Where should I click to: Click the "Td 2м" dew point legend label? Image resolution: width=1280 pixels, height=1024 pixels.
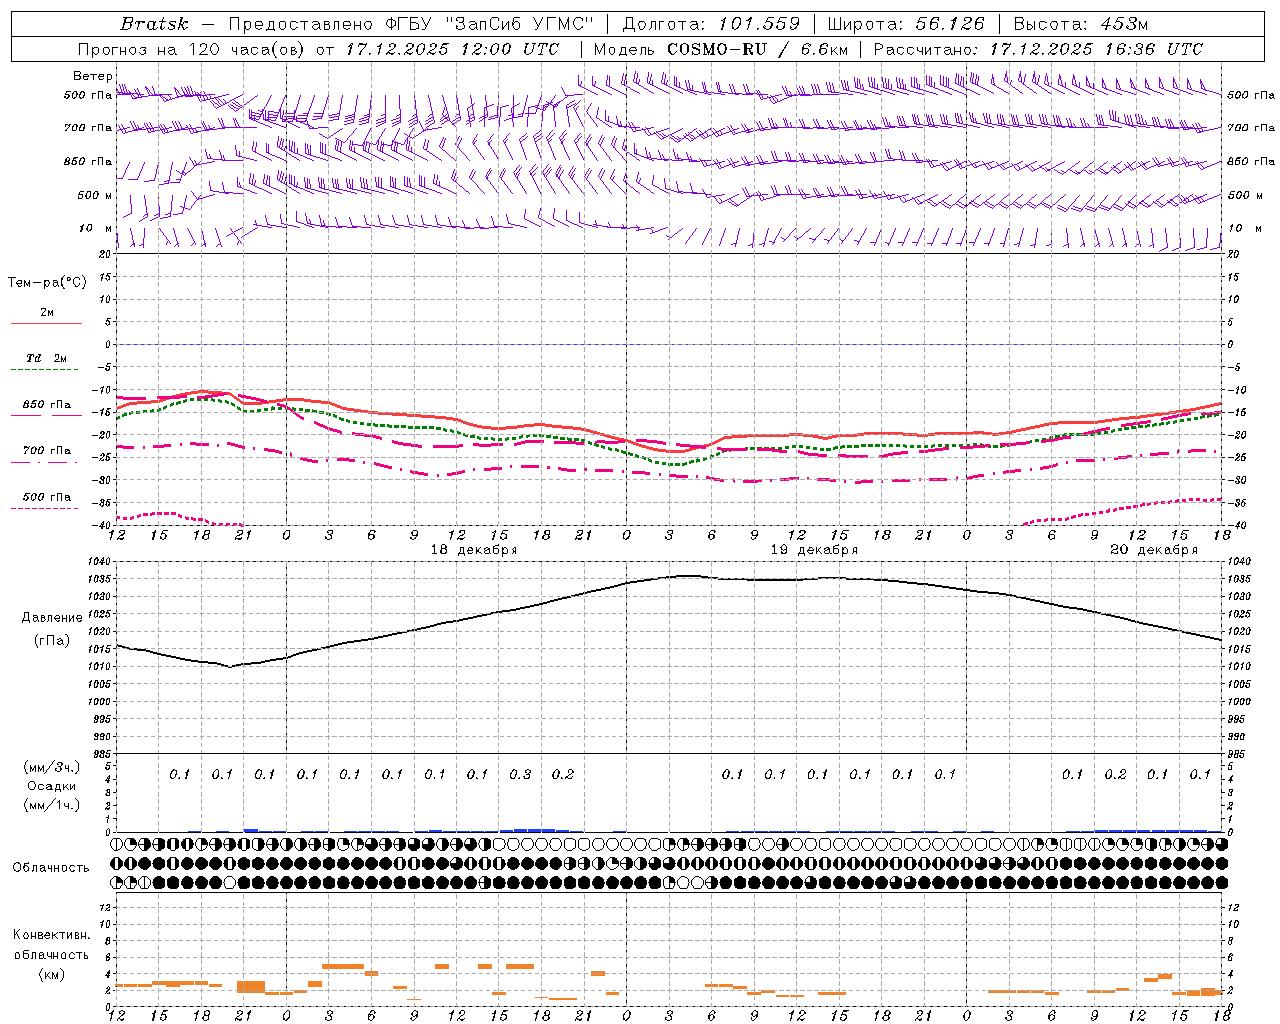(x=47, y=358)
